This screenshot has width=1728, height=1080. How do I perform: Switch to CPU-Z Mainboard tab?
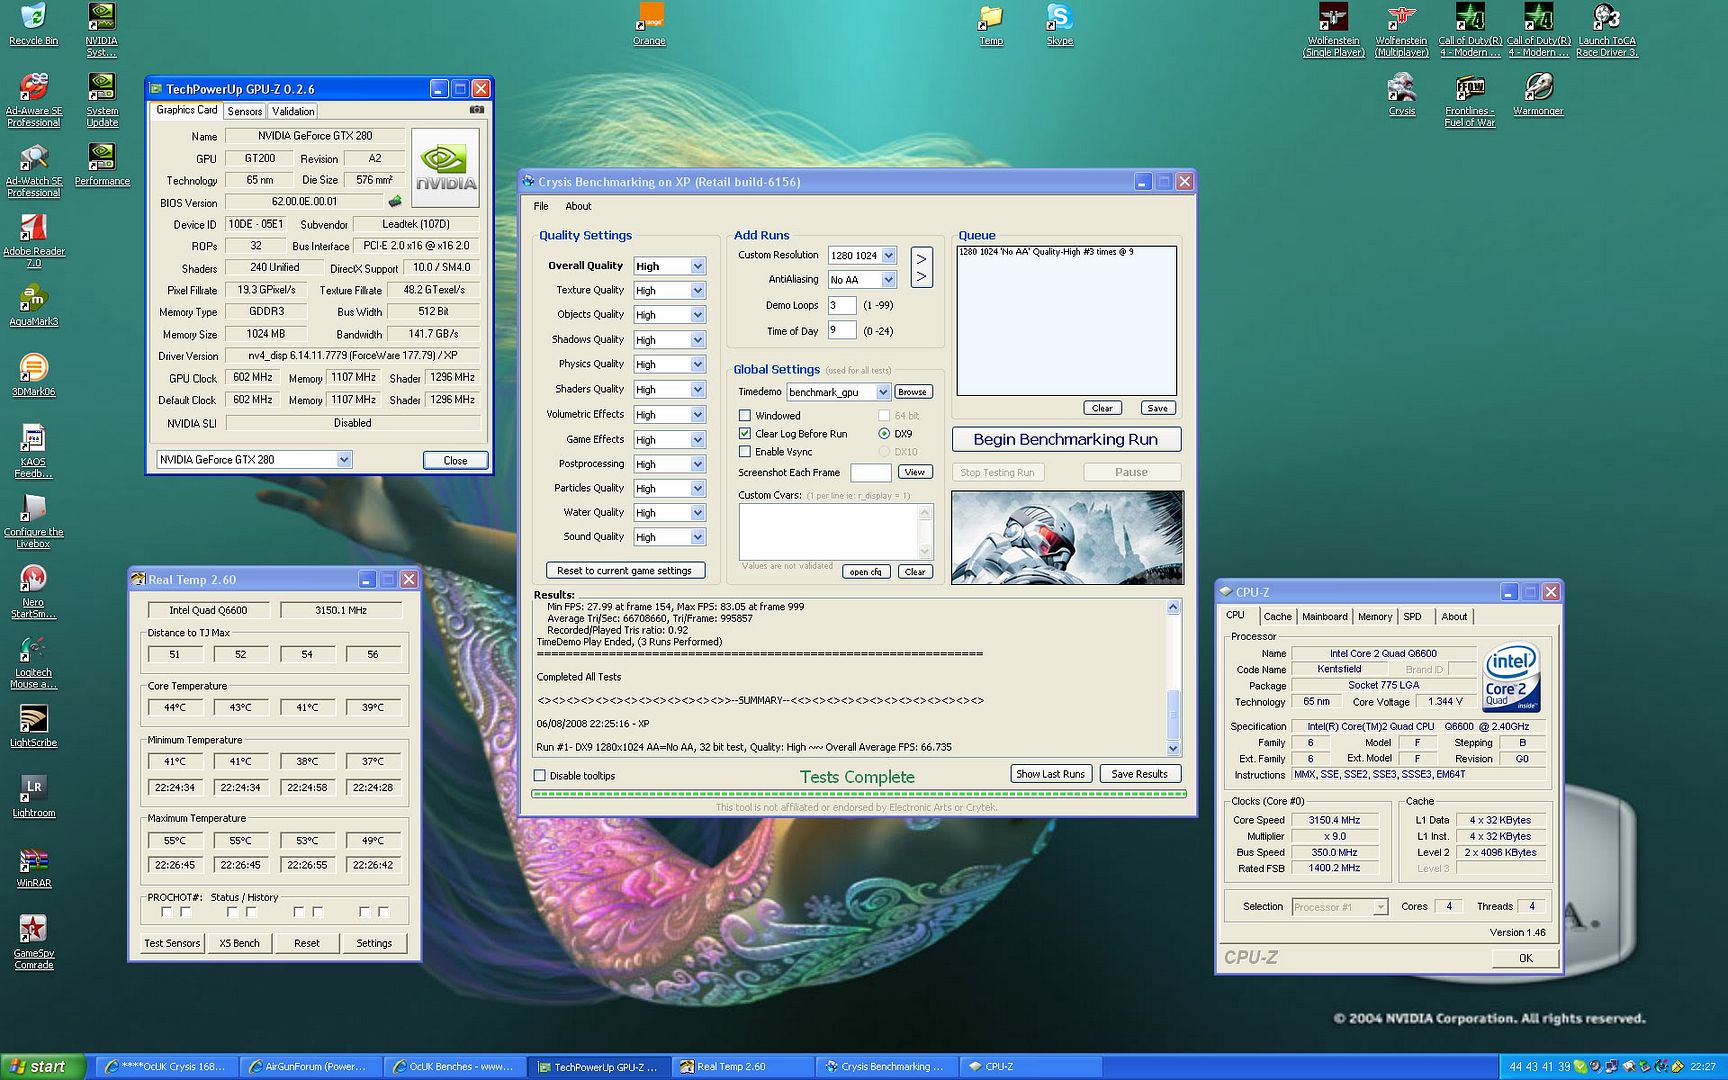tap(1324, 616)
